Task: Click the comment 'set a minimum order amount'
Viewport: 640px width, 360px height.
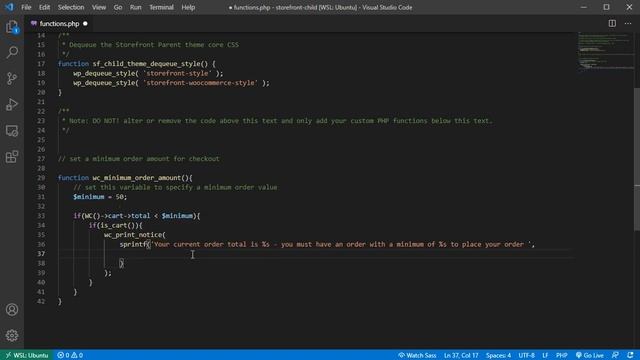Action: click(x=138, y=159)
